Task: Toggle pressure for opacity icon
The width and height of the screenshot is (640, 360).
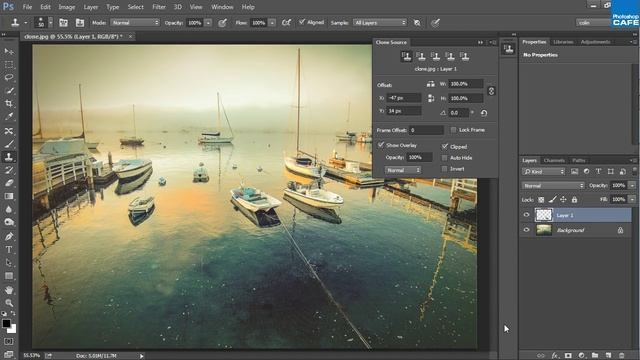Action: [x=222, y=23]
